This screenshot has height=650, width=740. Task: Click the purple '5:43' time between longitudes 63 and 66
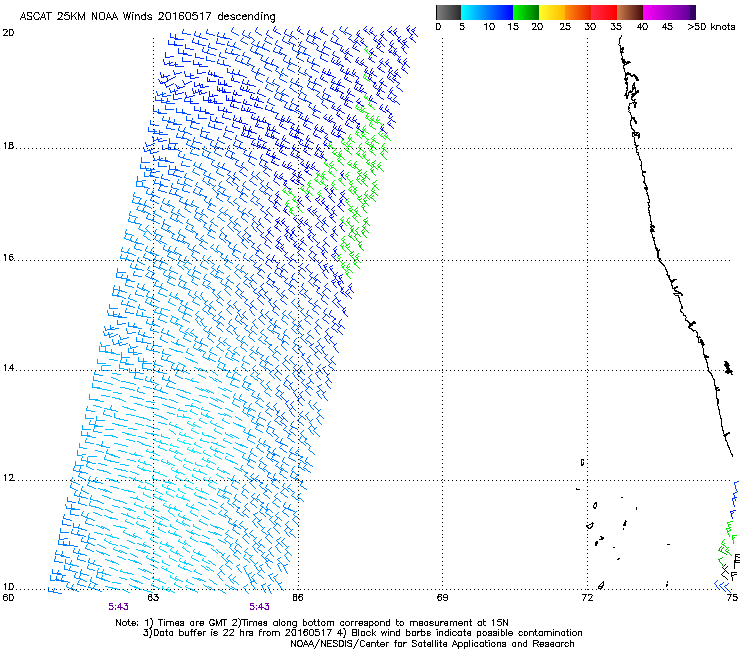point(259,607)
